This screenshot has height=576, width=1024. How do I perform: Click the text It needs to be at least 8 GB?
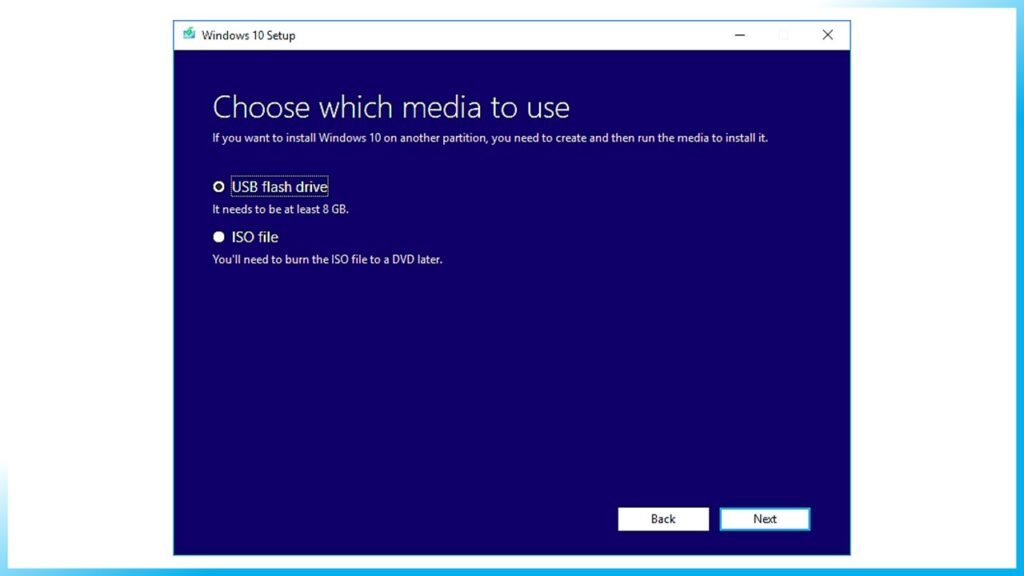(282, 209)
